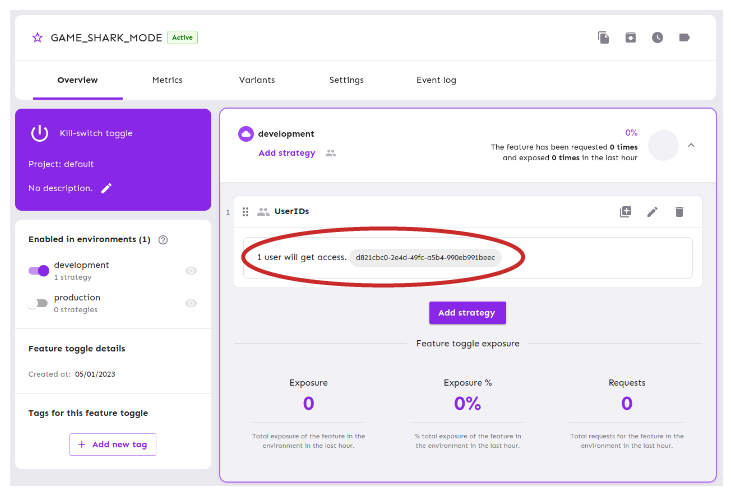Mark toggle as stale with clock icon

click(657, 37)
